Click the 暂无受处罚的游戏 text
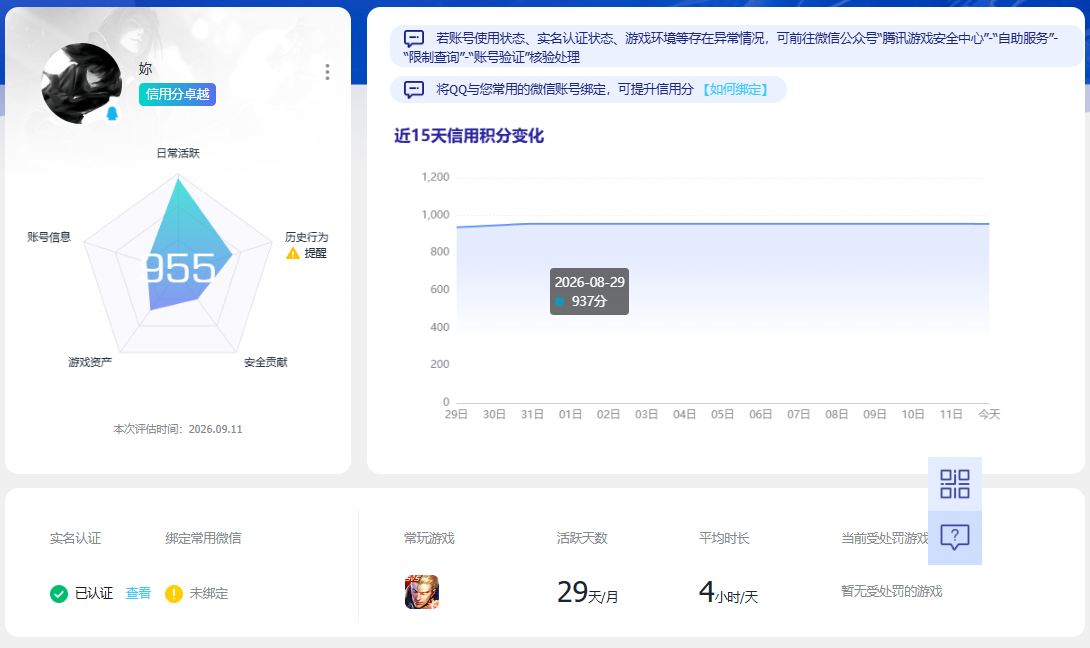Viewport: 1090px width, 648px height. (892, 591)
